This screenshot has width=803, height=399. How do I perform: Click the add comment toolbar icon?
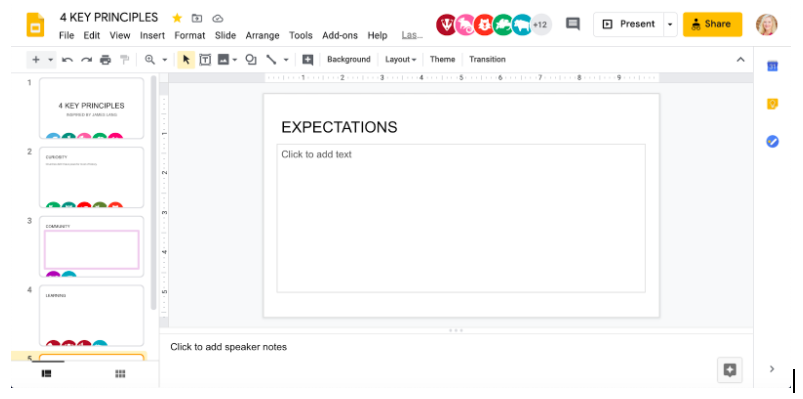[x=307, y=60]
